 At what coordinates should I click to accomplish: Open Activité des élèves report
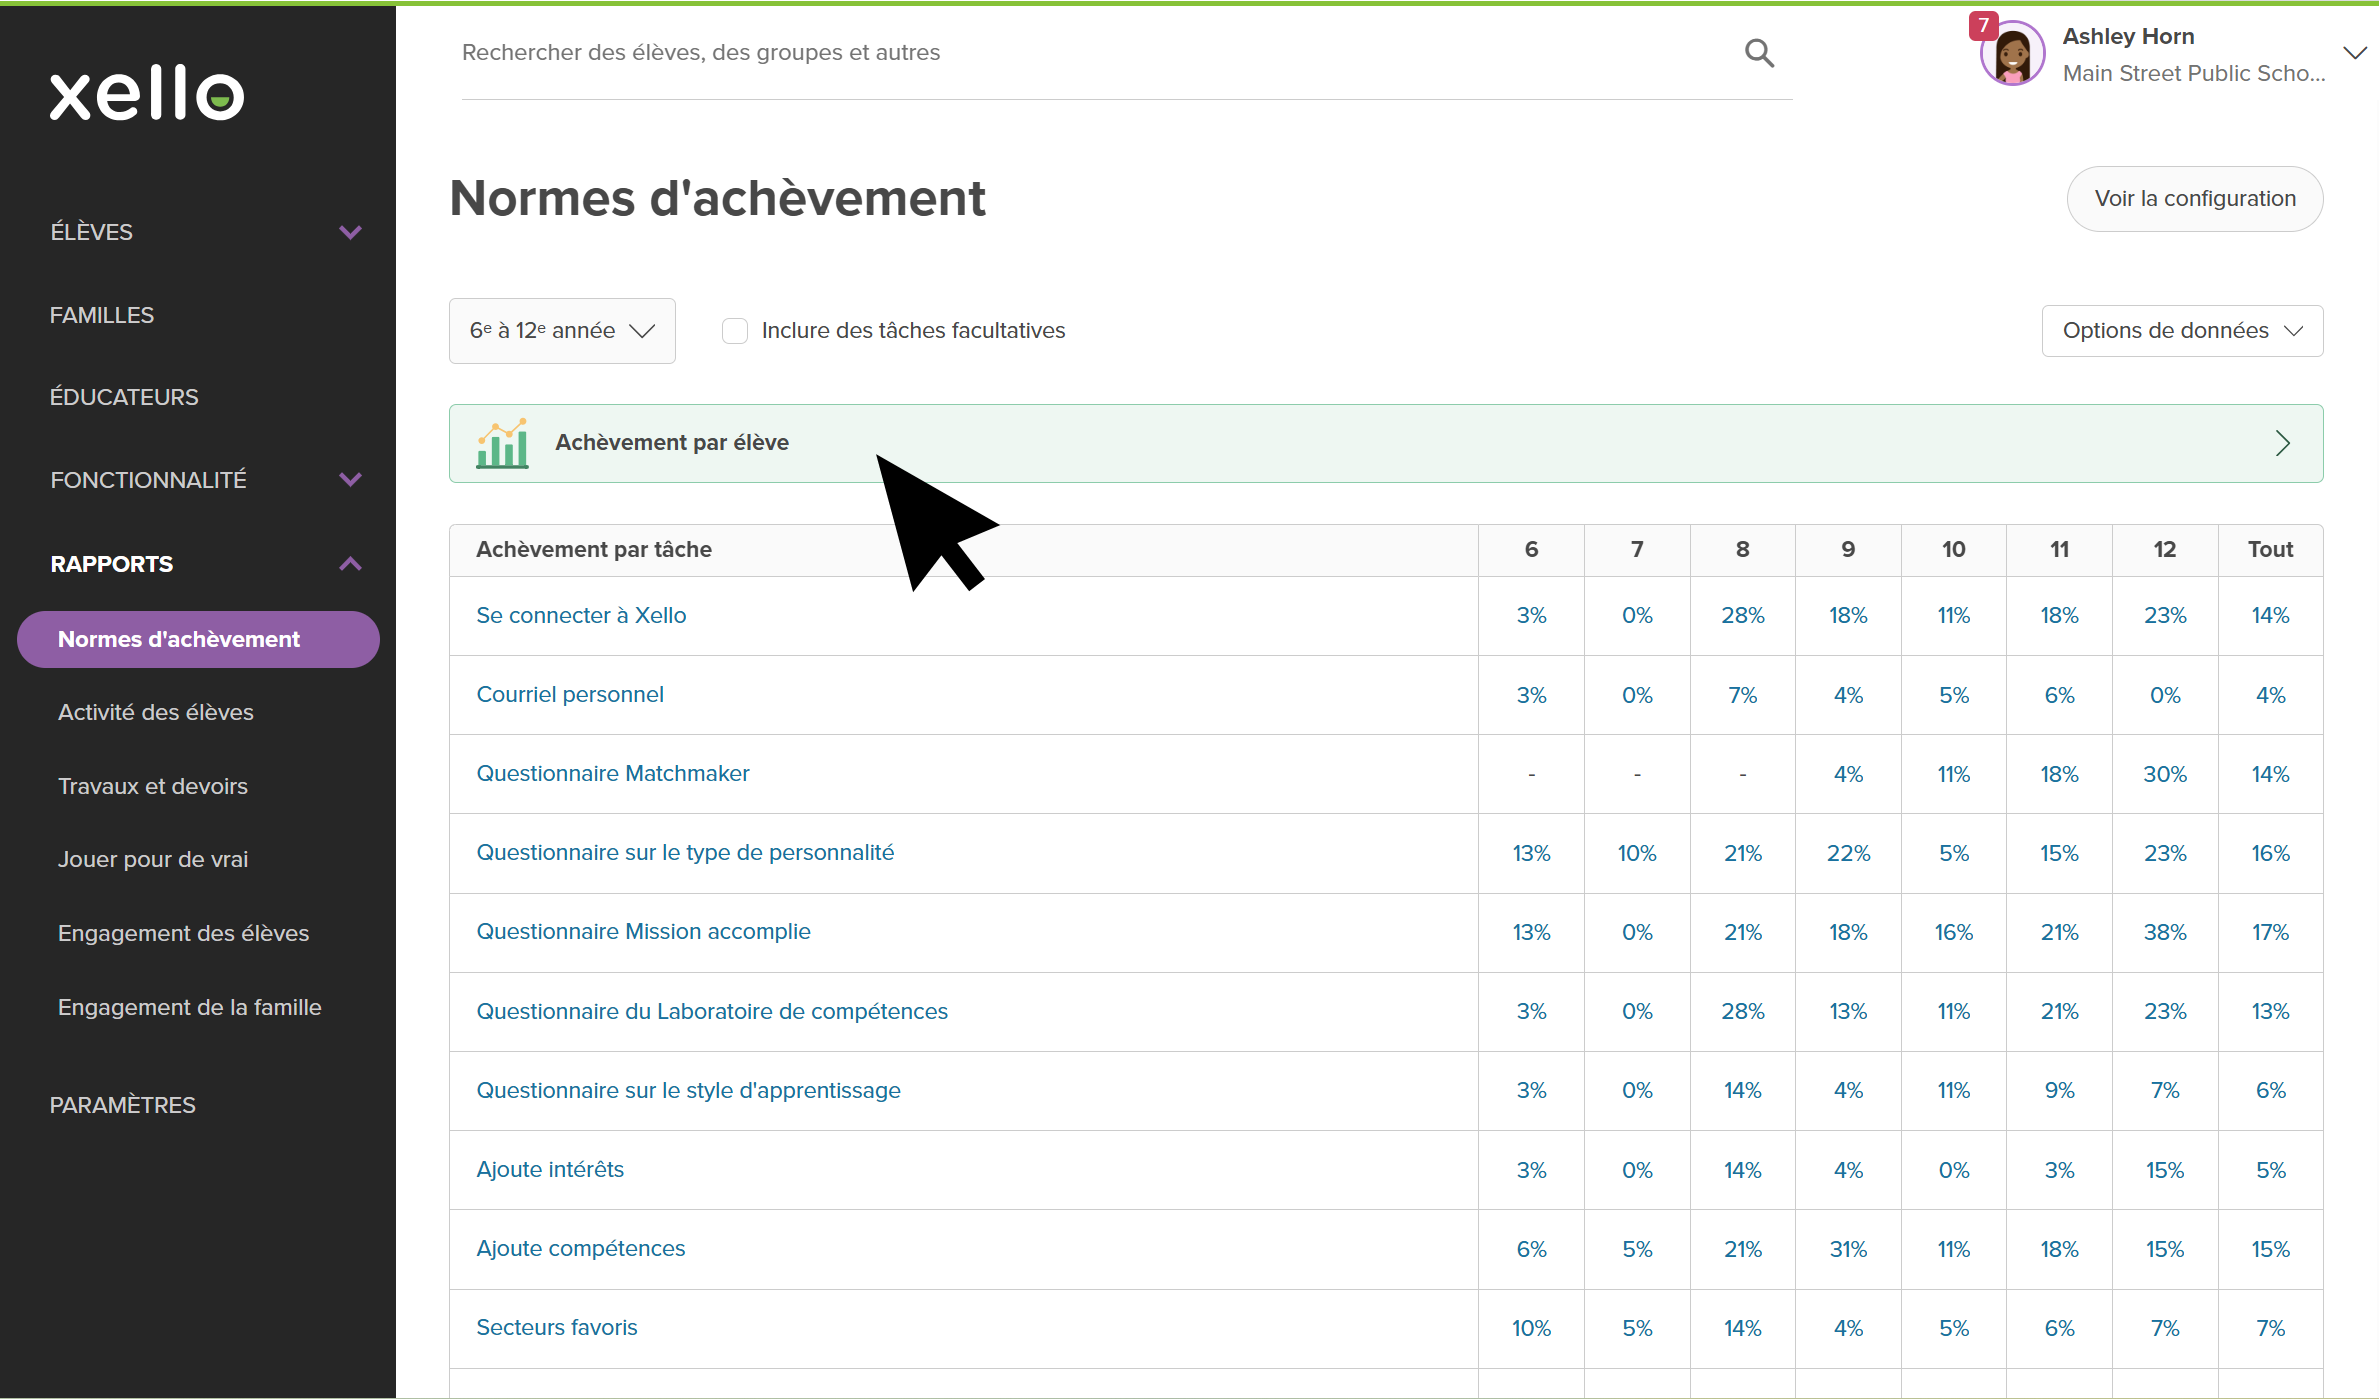point(156,712)
